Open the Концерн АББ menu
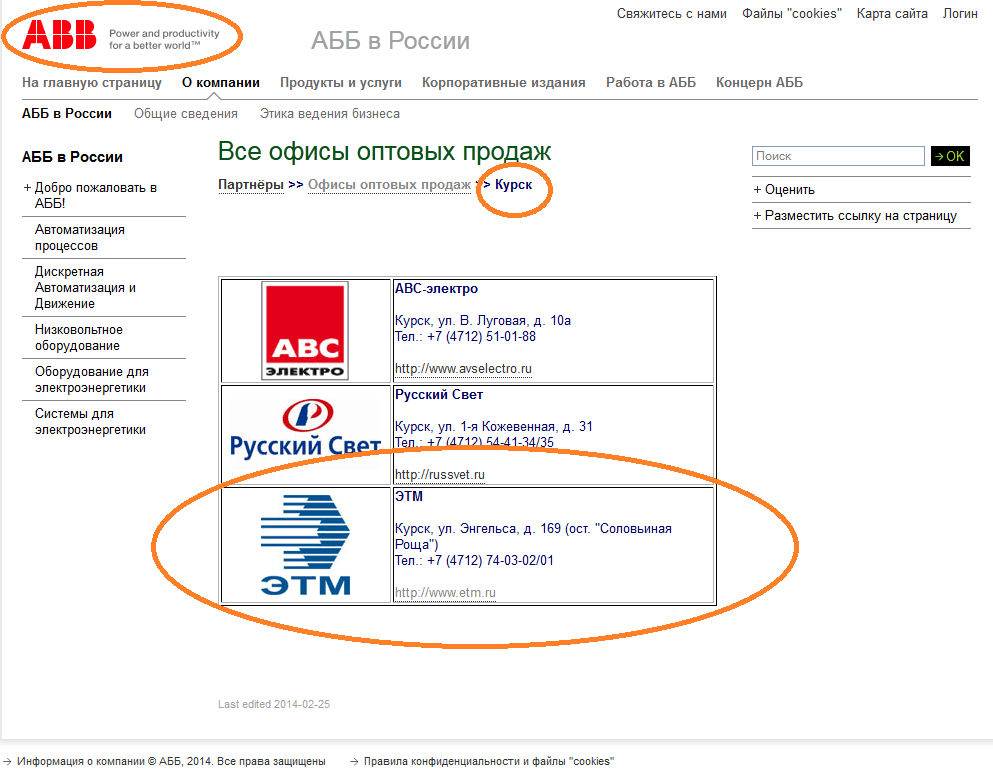The width and height of the screenshot is (993, 784). pos(759,82)
